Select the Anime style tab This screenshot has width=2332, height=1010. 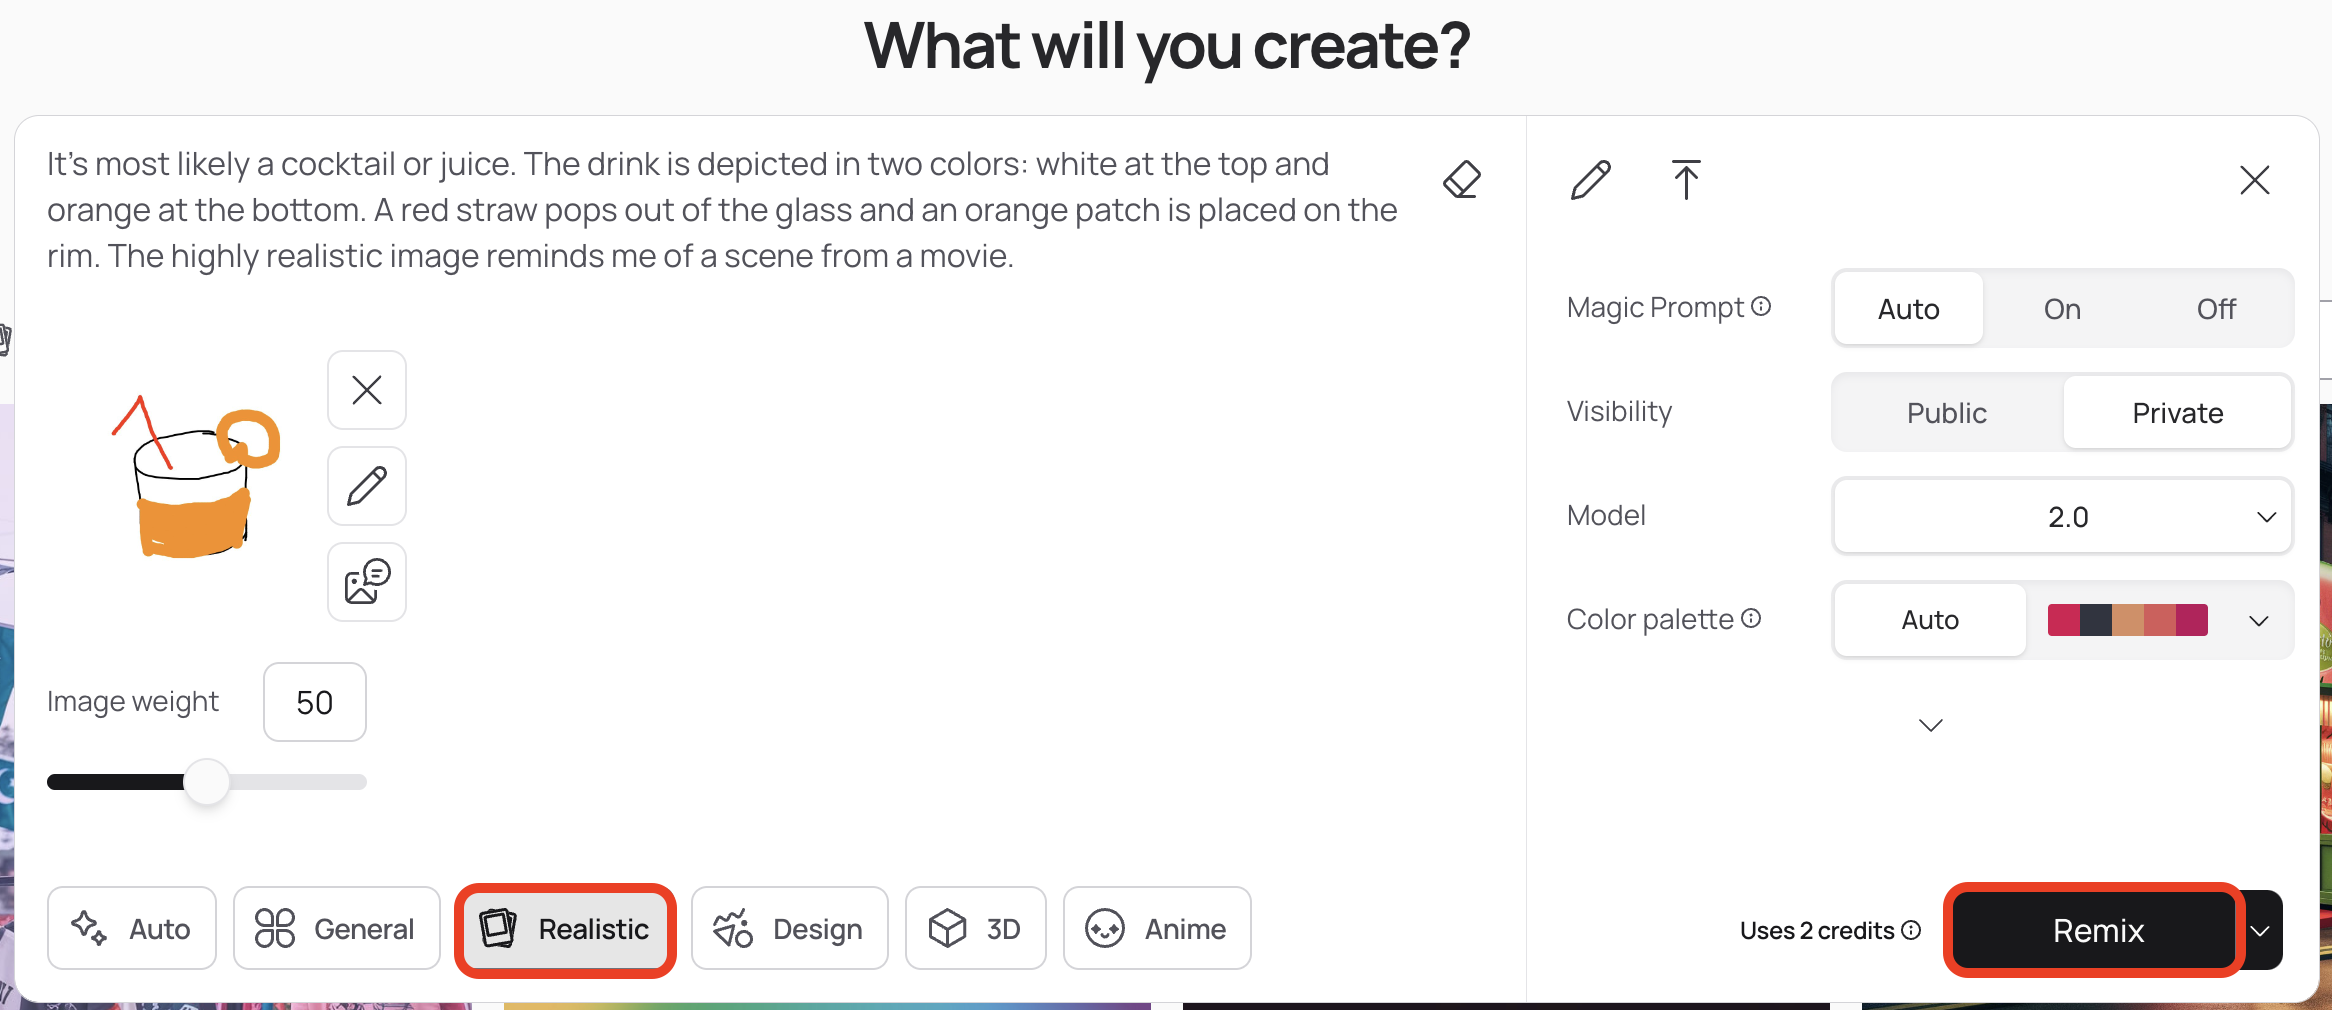point(1157,929)
